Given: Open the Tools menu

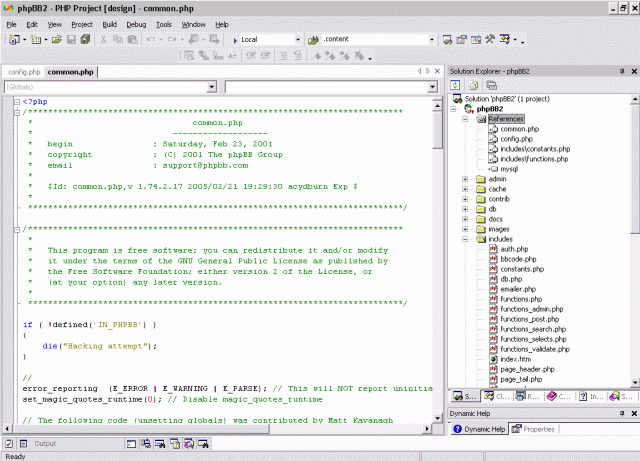Looking at the screenshot, I should [x=164, y=24].
